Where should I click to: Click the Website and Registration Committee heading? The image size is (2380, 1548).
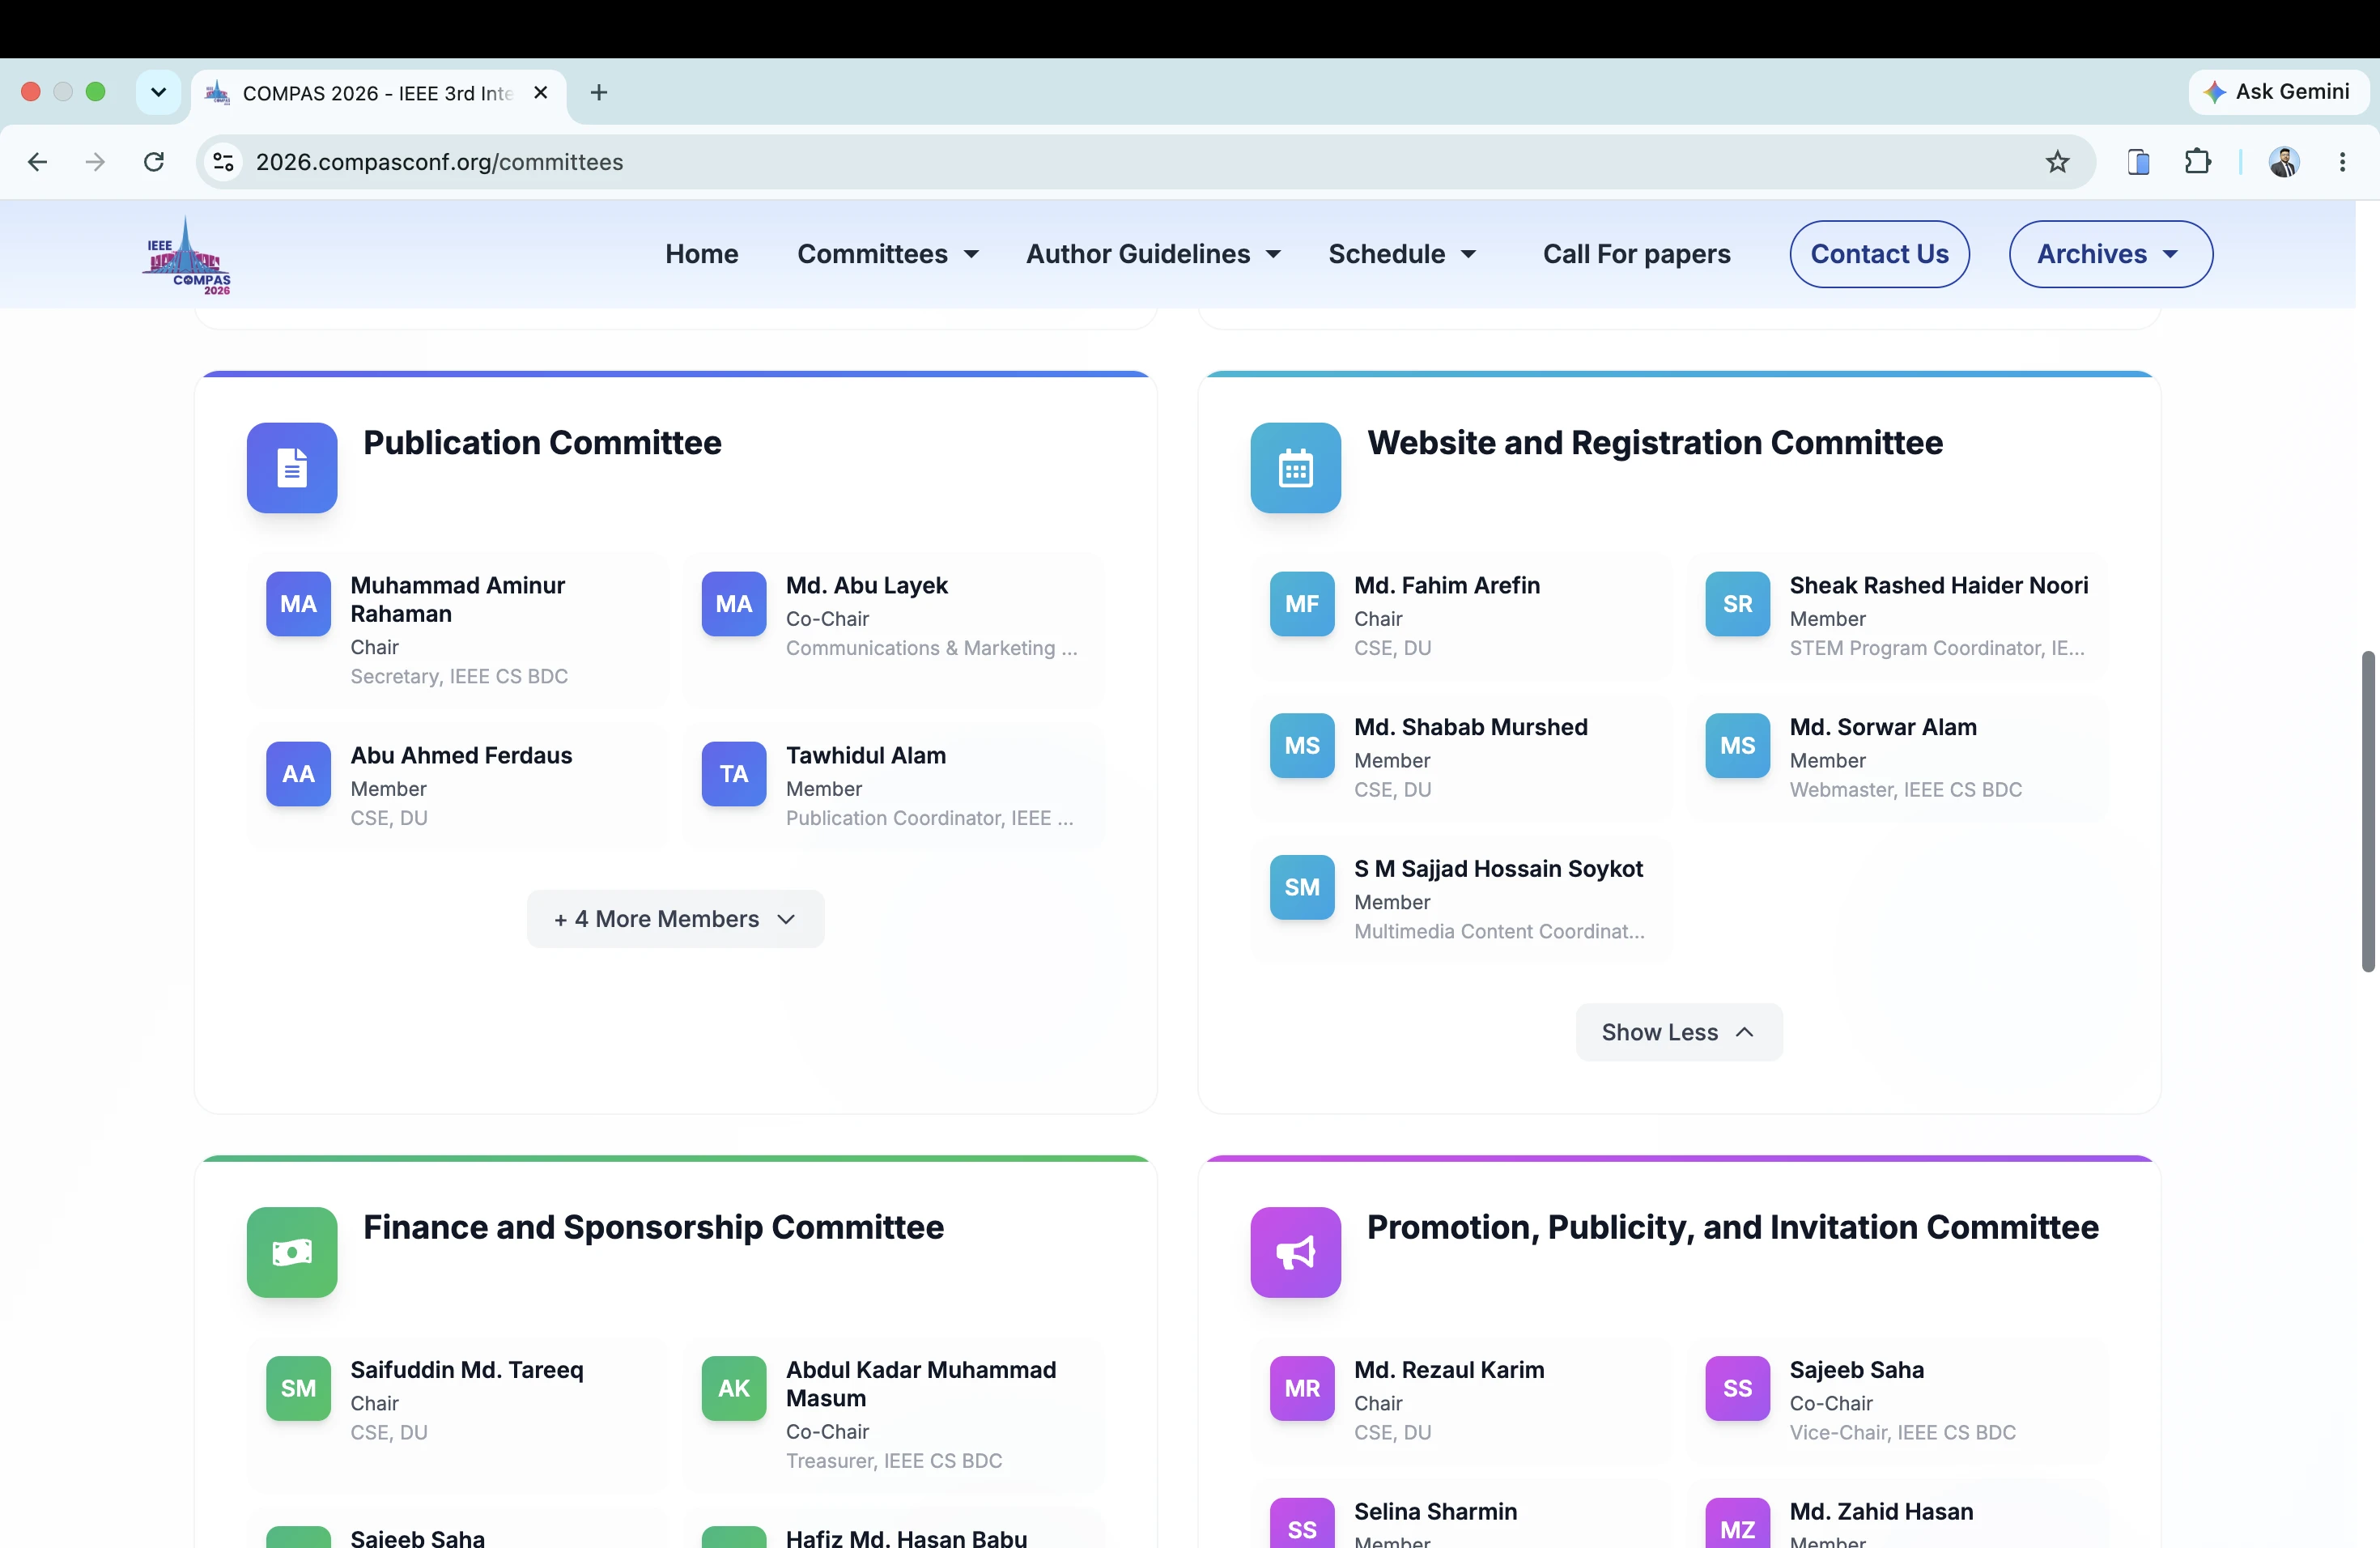[x=1654, y=443]
